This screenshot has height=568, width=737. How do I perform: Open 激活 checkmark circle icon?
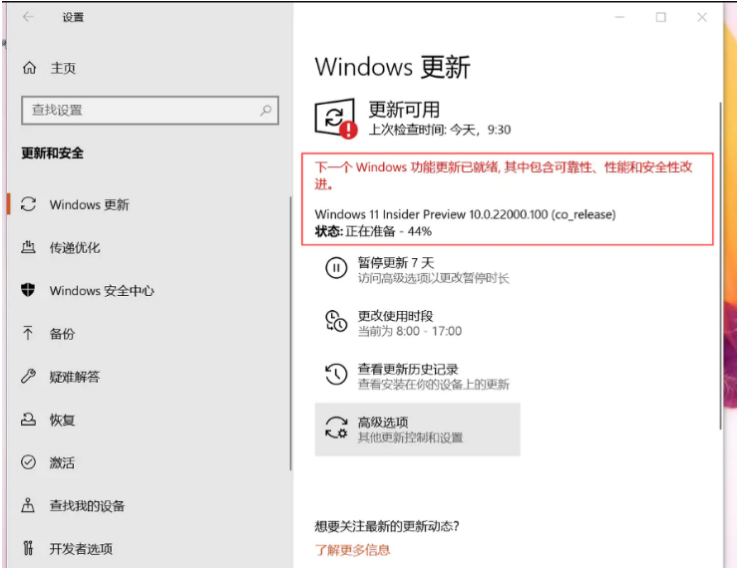(28, 462)
